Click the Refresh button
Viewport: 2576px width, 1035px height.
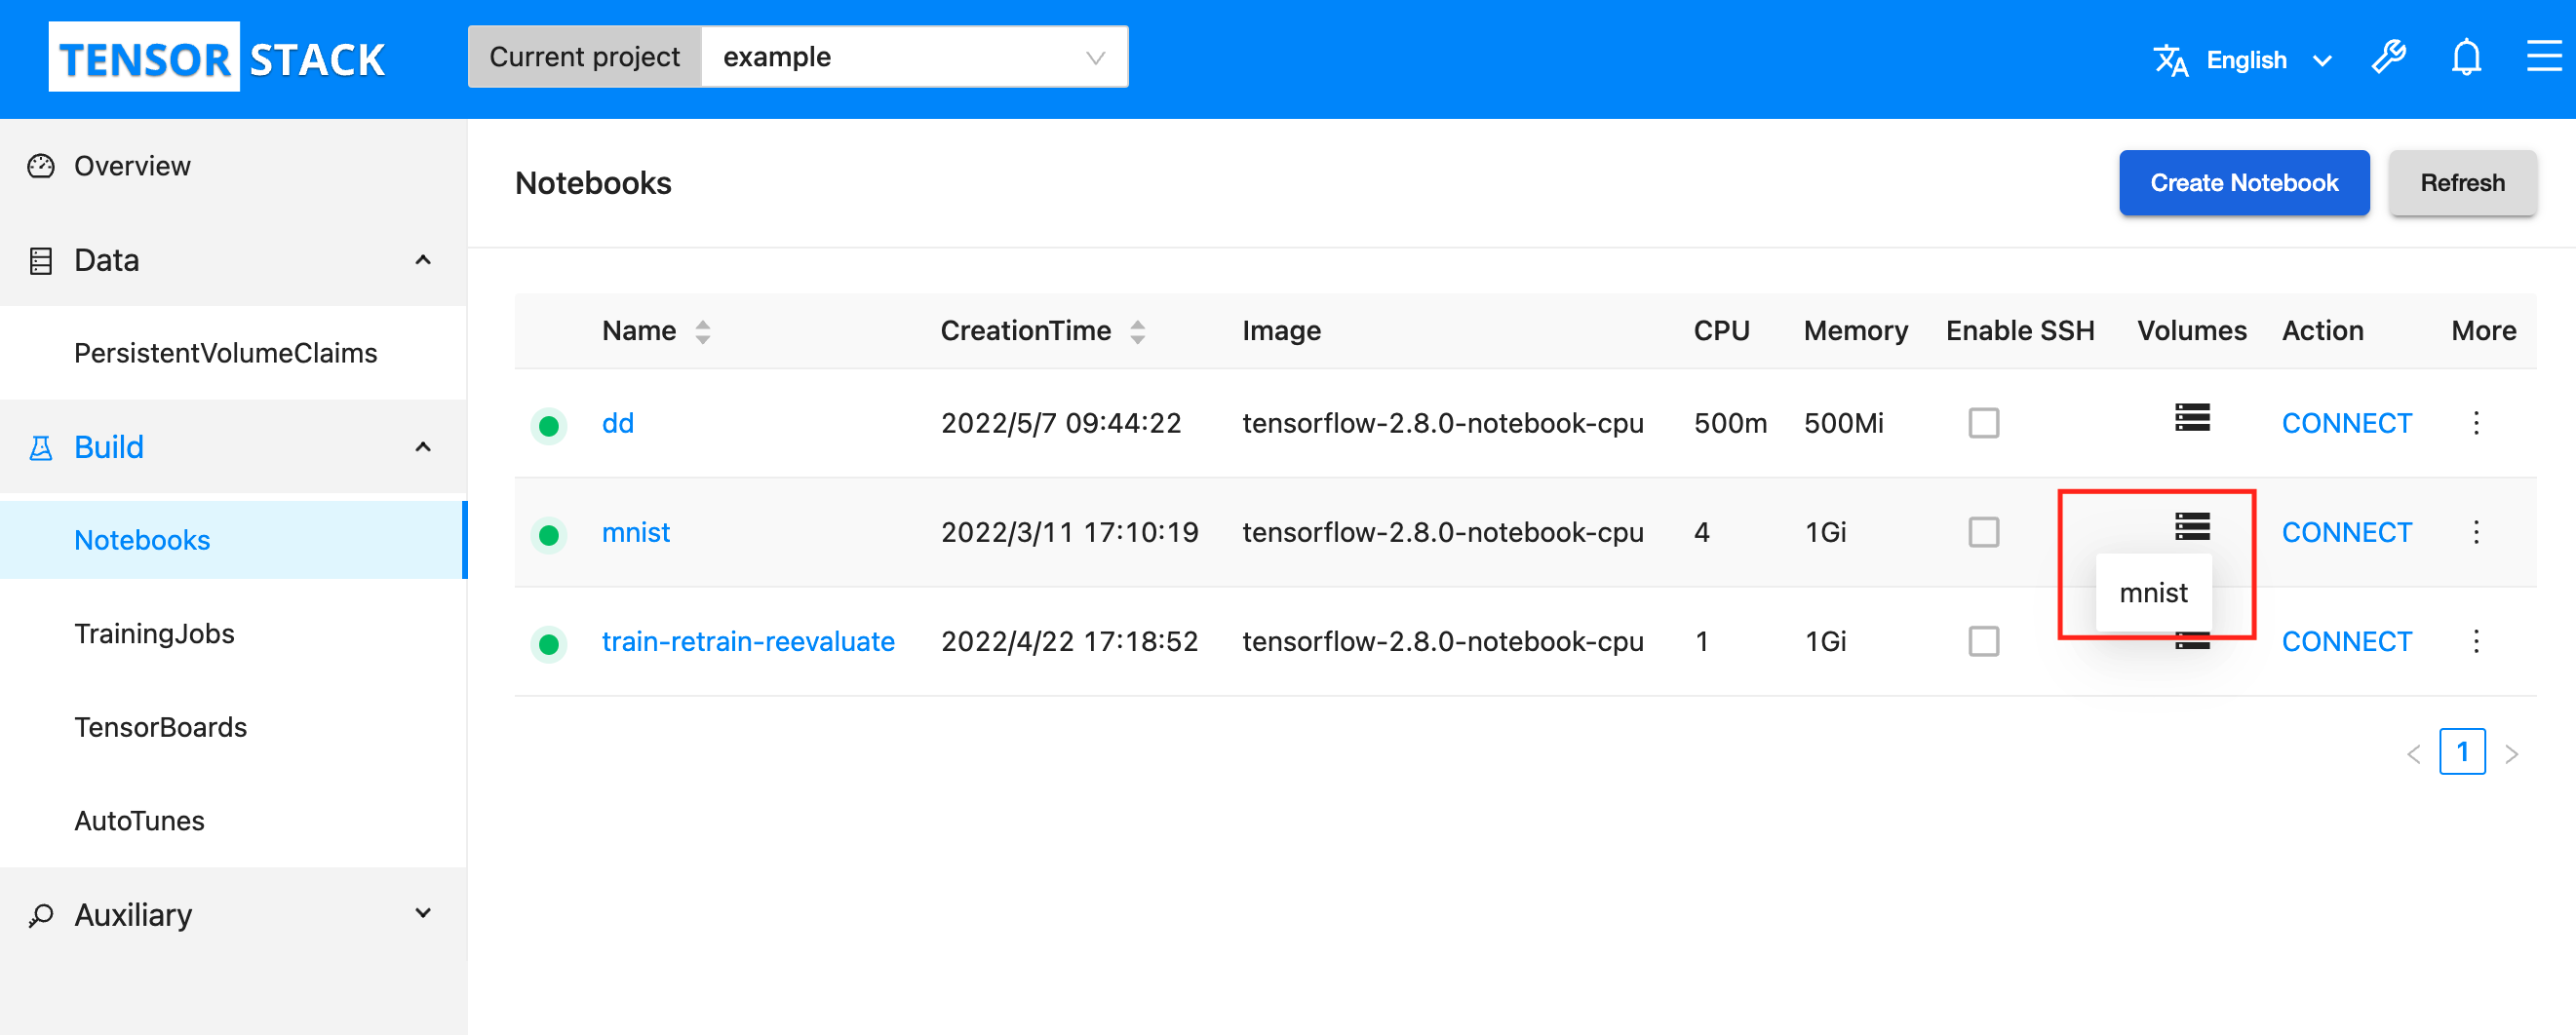tap(2462, 183)
